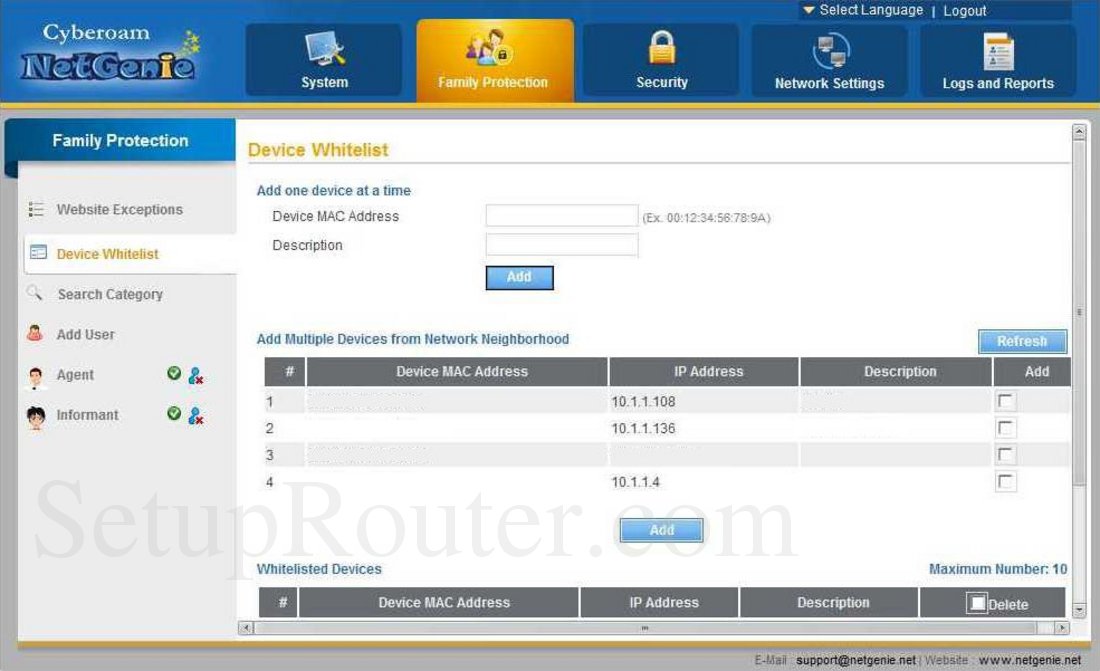The height and width of the screenshot is (671, 1100).
Task: Open Website Exceptions in sidebar
Action: click(119, 209)
